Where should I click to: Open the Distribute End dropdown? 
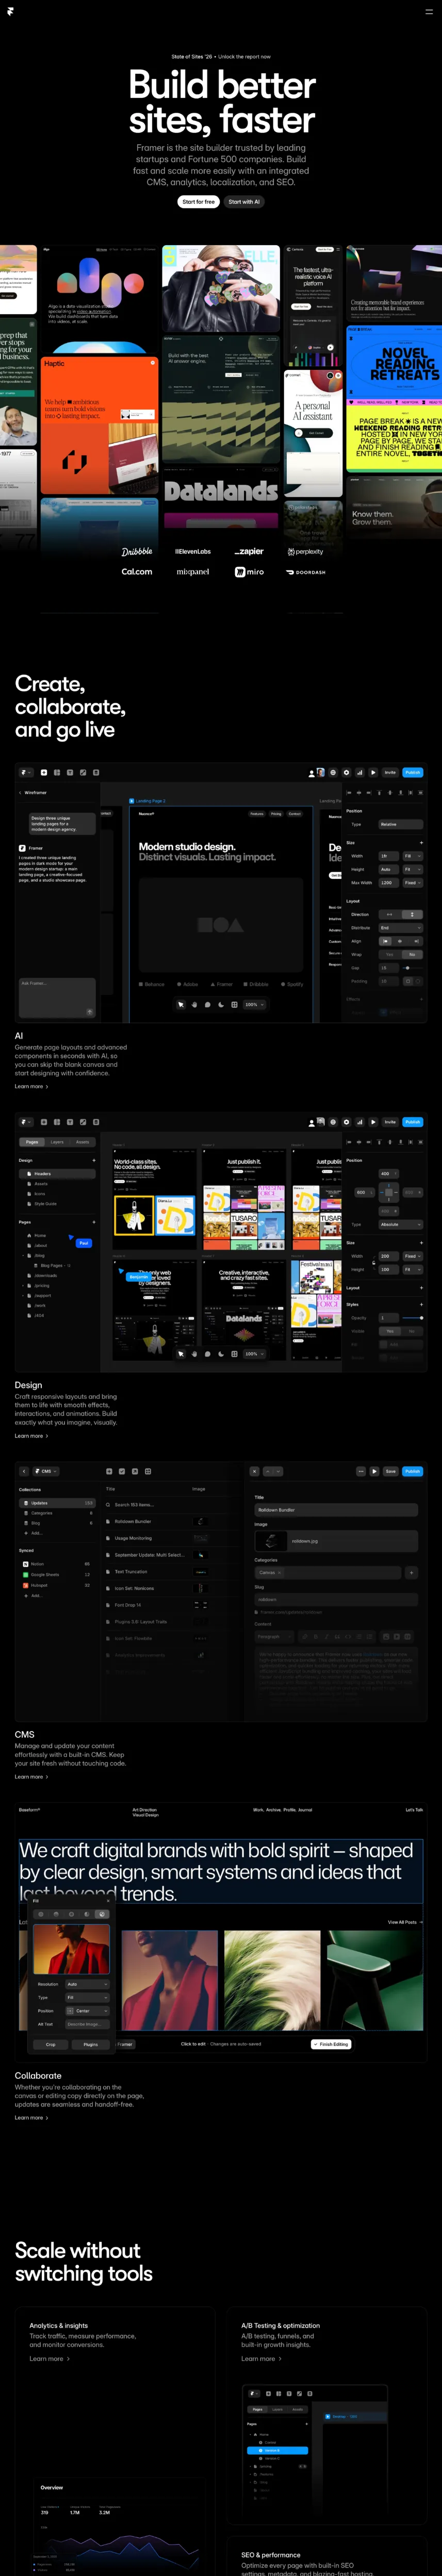click(399, 928)
